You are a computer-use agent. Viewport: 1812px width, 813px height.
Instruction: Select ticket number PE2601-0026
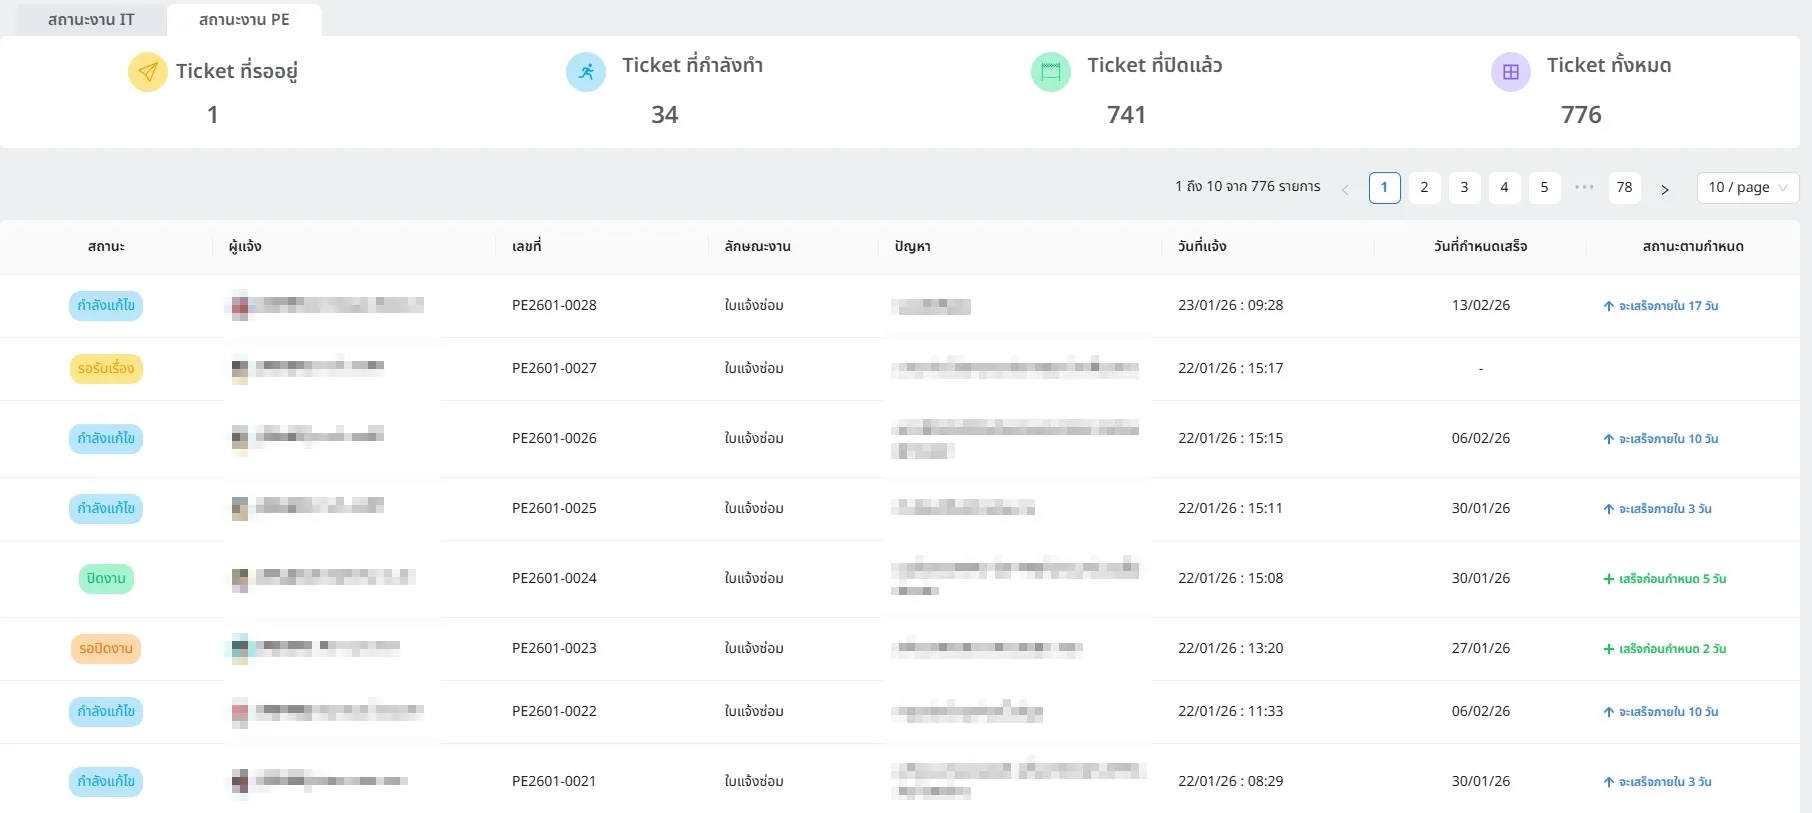[x=554, y=438]
